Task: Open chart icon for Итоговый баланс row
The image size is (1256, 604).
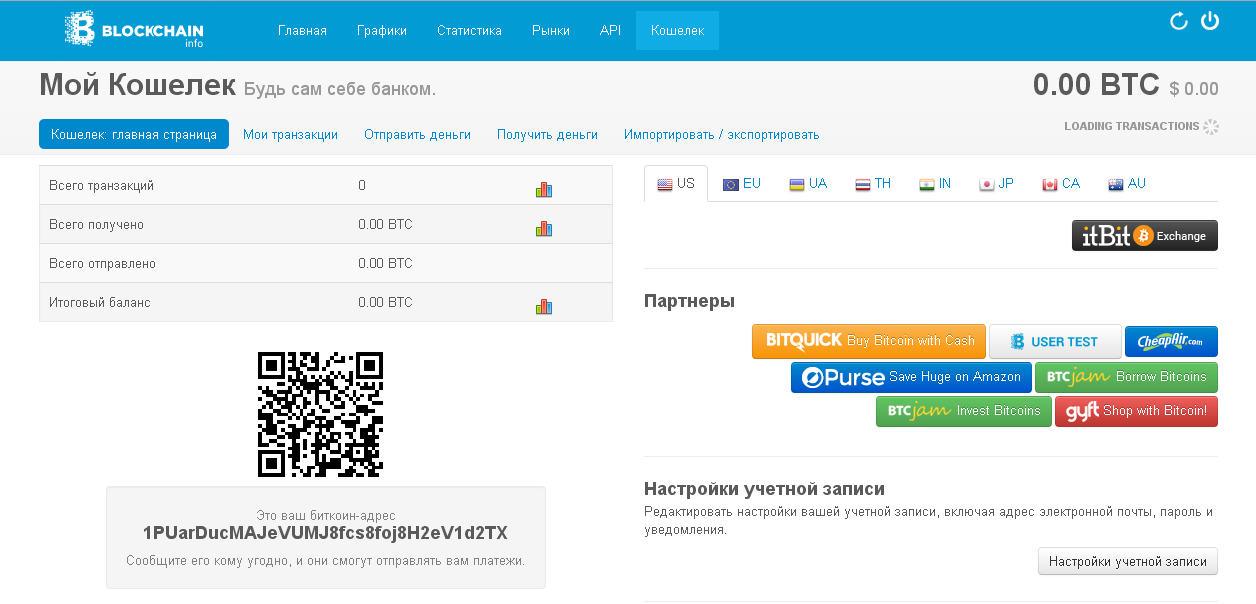Action: (544, 306)
